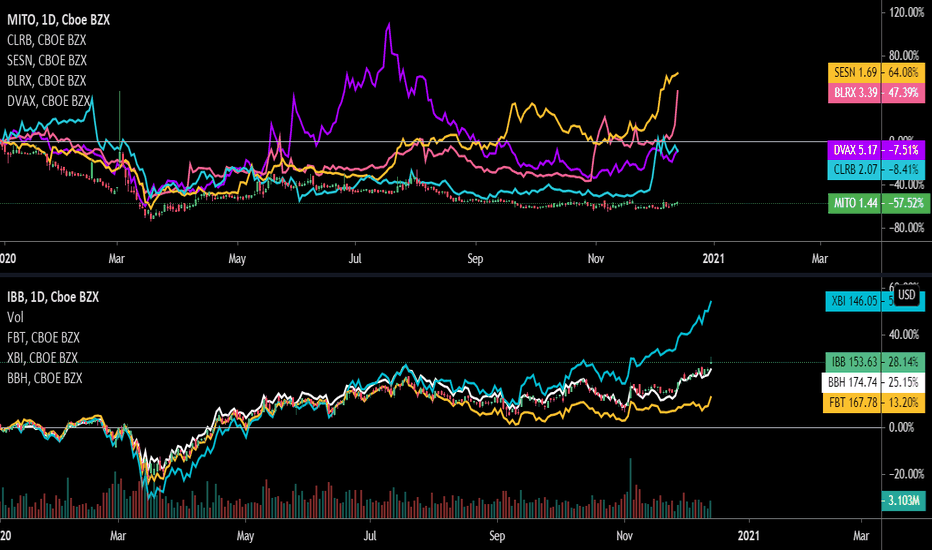Viewport: 932px width, 550px height.
Task: Click the 3.103M volume label
Action: point(903,500)
